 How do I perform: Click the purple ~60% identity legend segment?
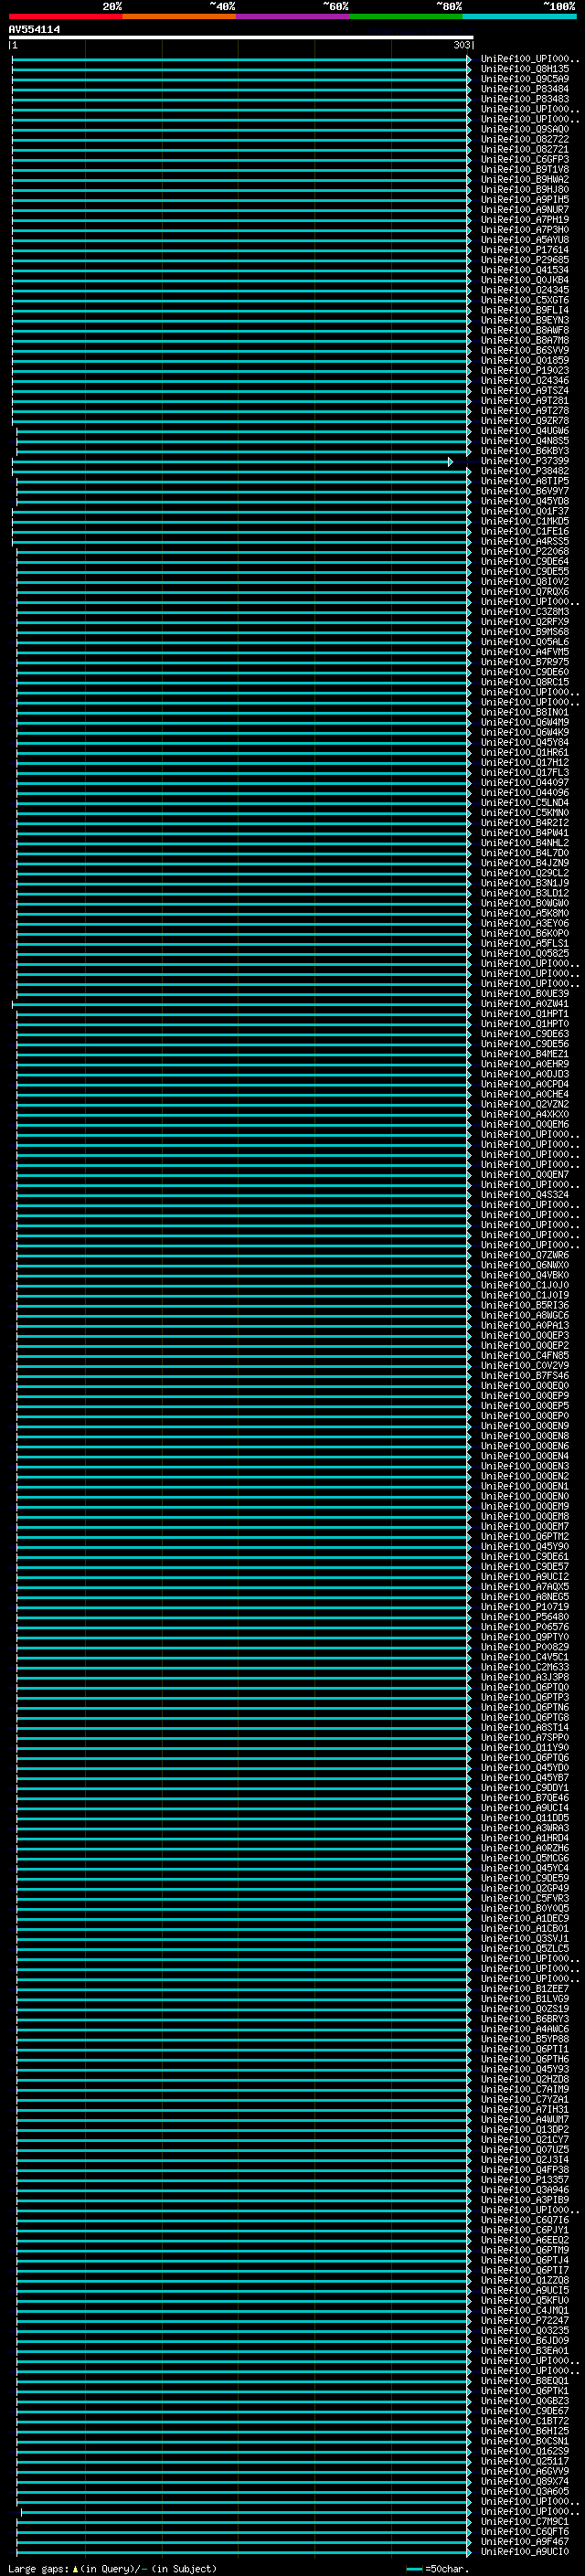292,16
